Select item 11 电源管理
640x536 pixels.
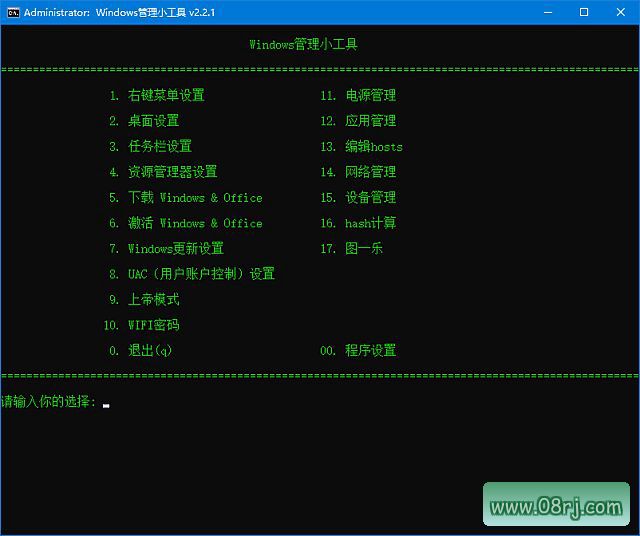click(370, 96)
